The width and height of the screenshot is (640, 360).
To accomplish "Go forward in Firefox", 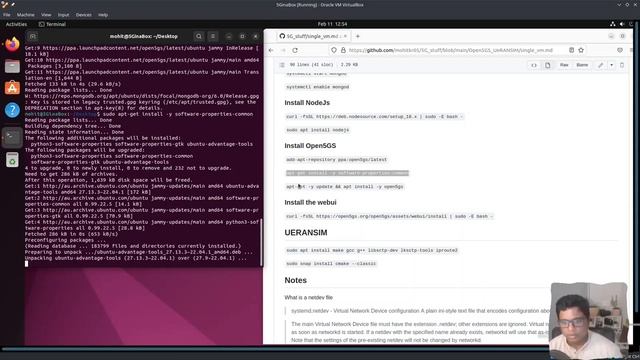I will [283, 50].
